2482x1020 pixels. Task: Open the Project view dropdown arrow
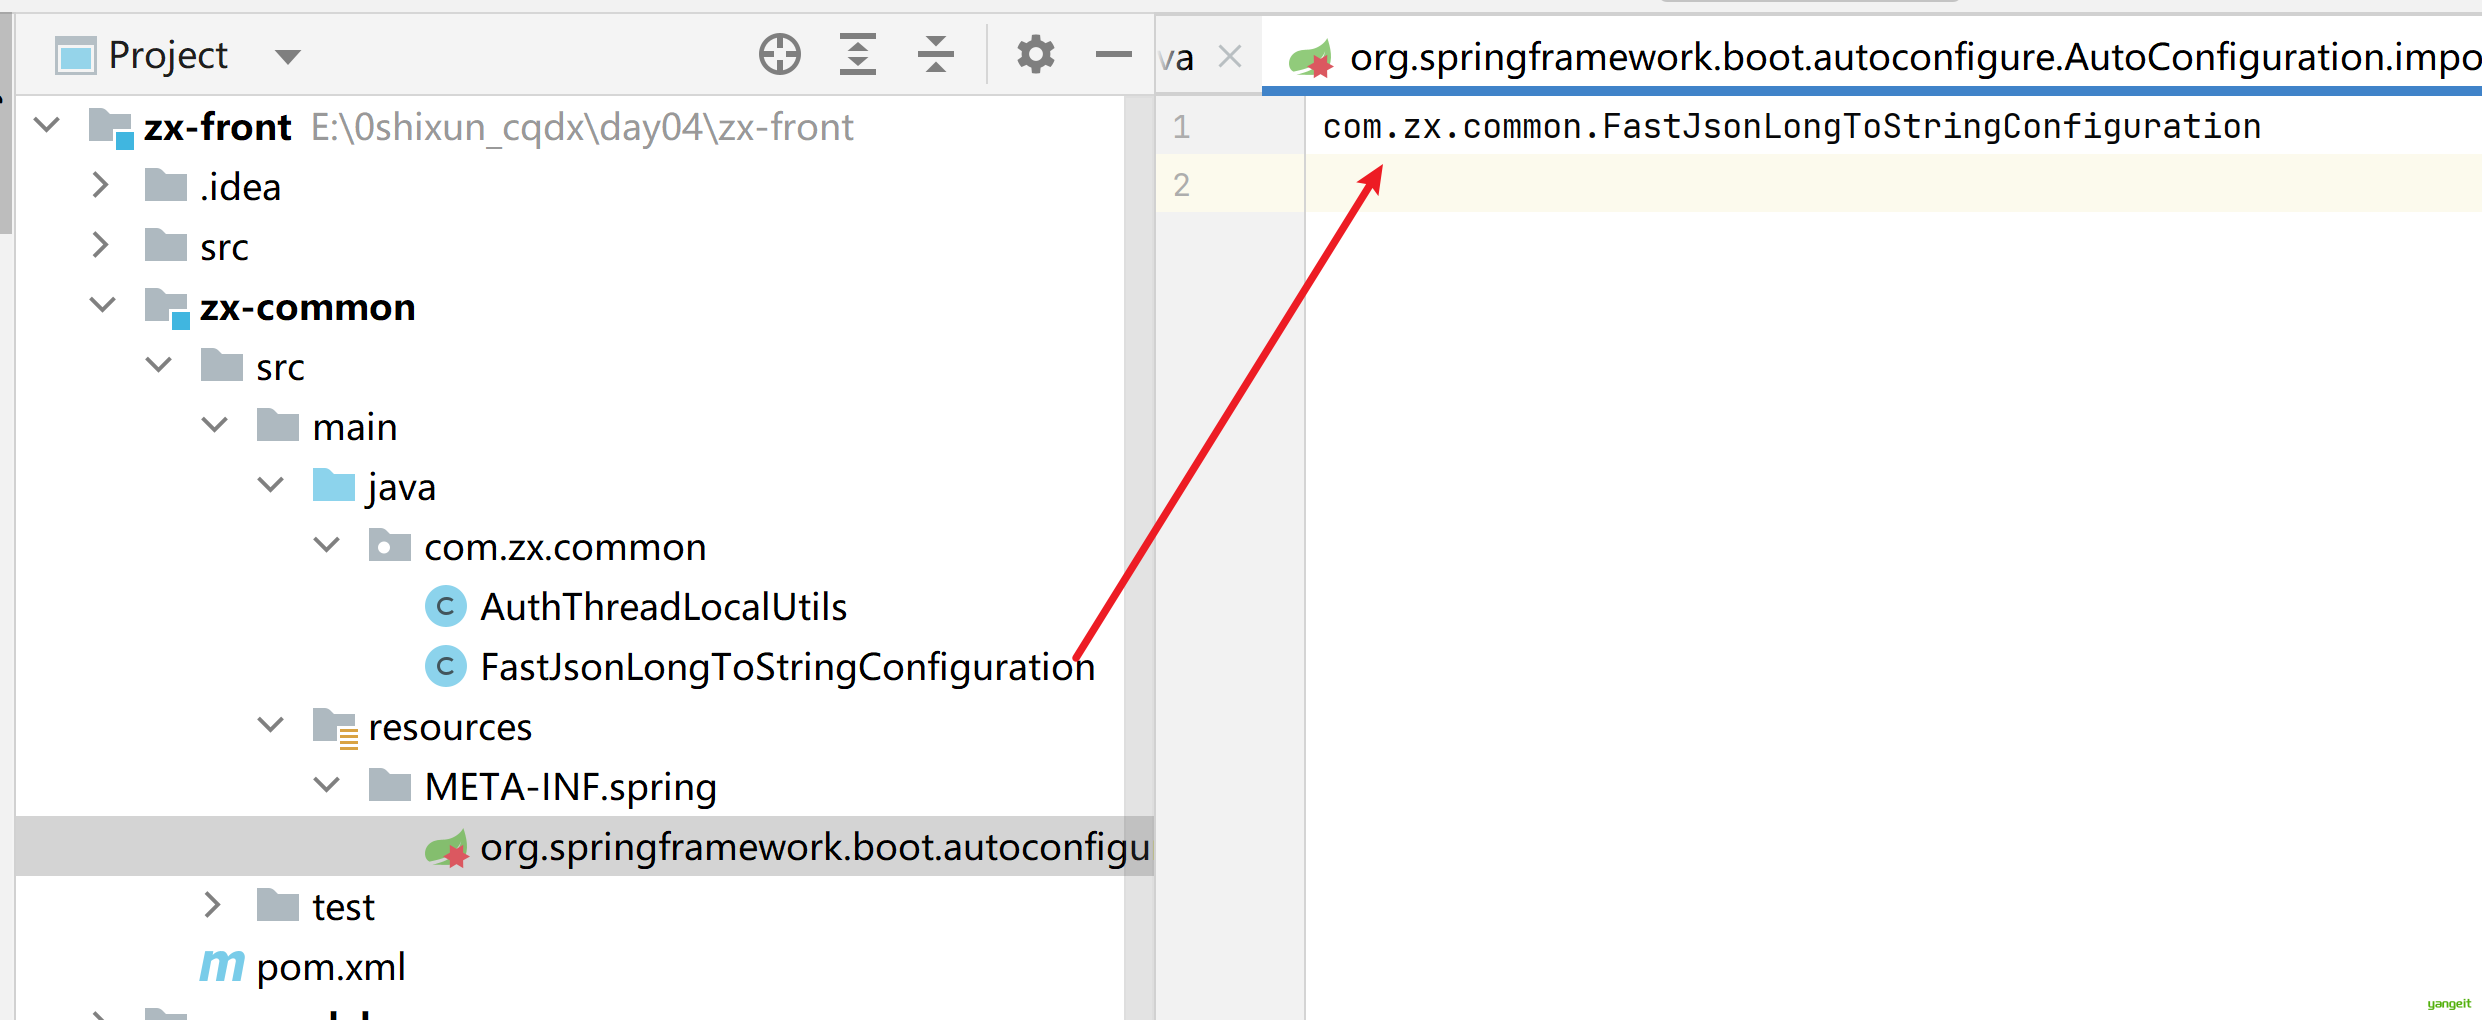coord(288,57)
